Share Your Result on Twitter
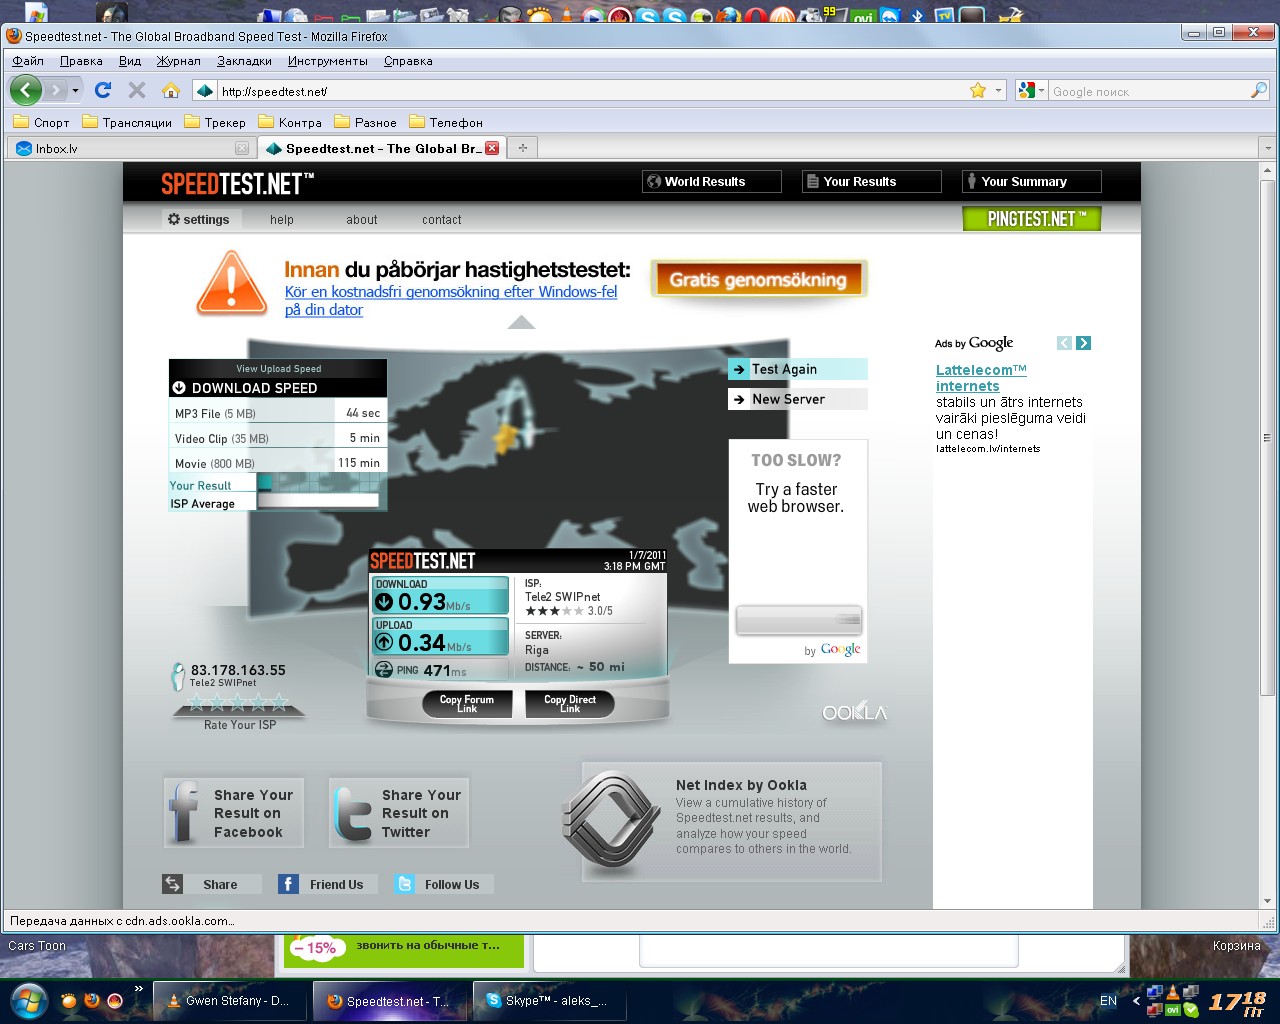Image resolution: width=1280 pixels, height=1024 pixels. click(399, 813)
